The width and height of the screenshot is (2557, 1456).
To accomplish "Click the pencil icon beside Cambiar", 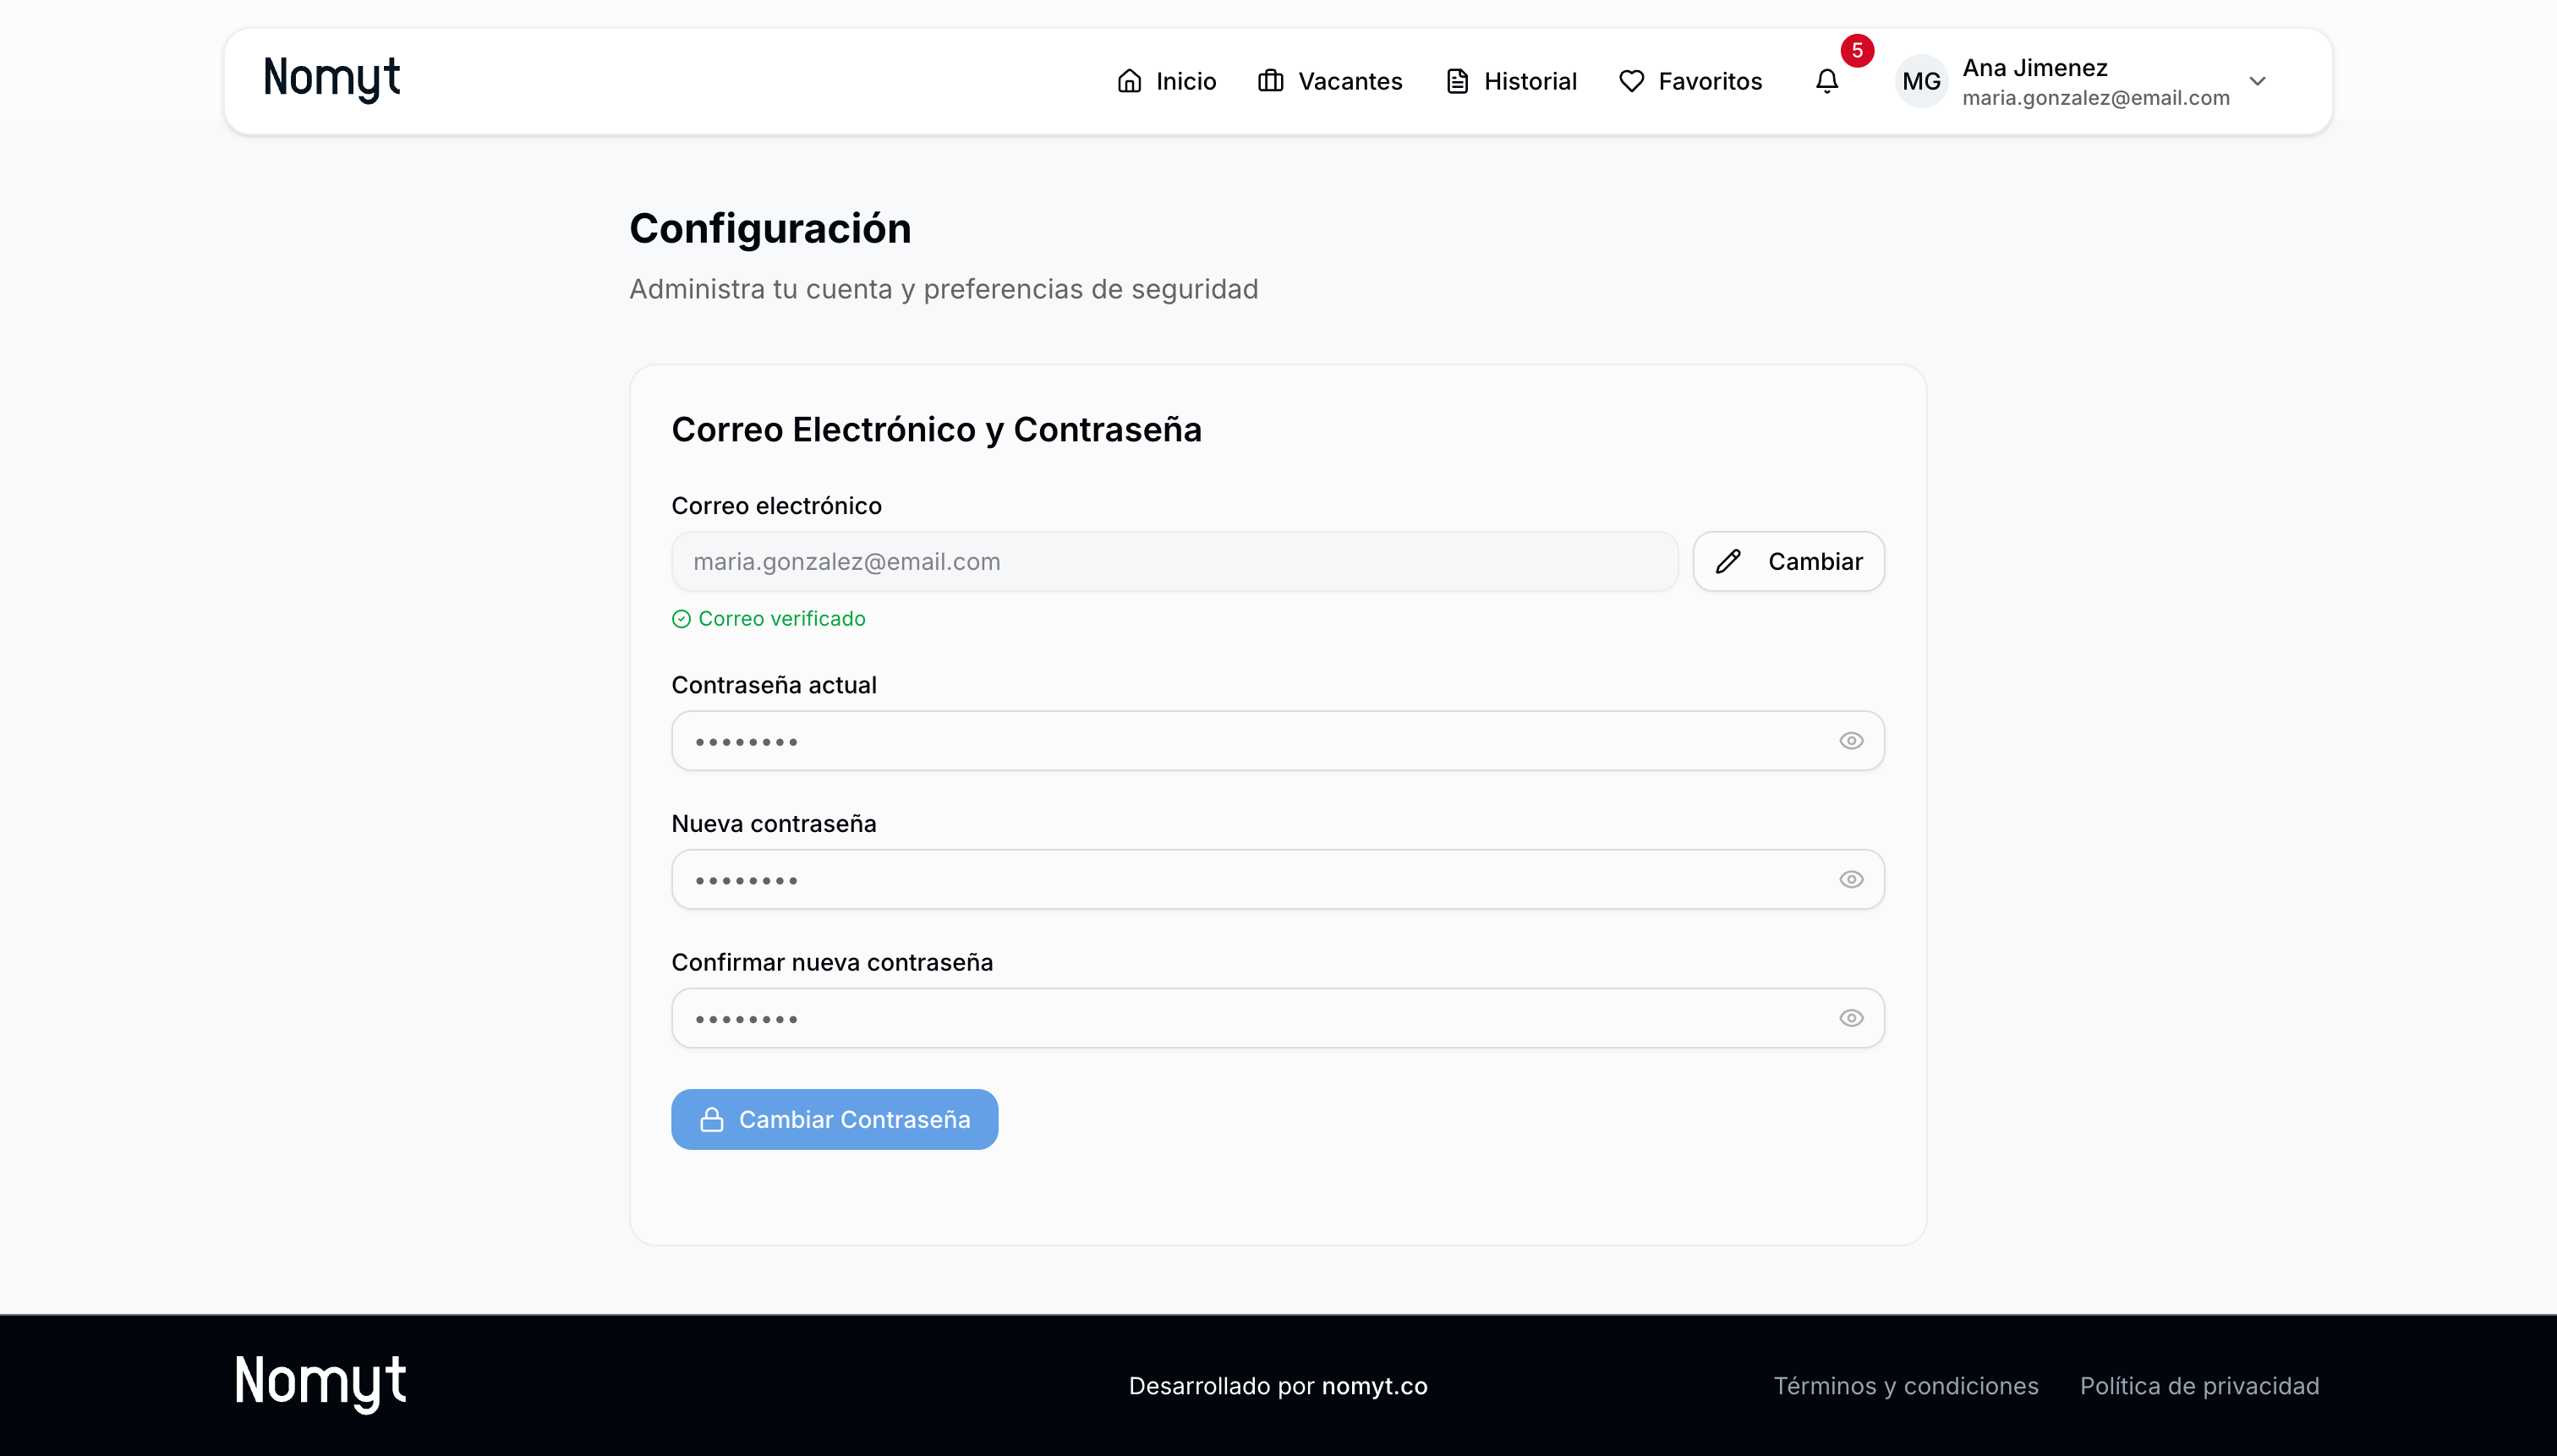I will point(1728,562).
